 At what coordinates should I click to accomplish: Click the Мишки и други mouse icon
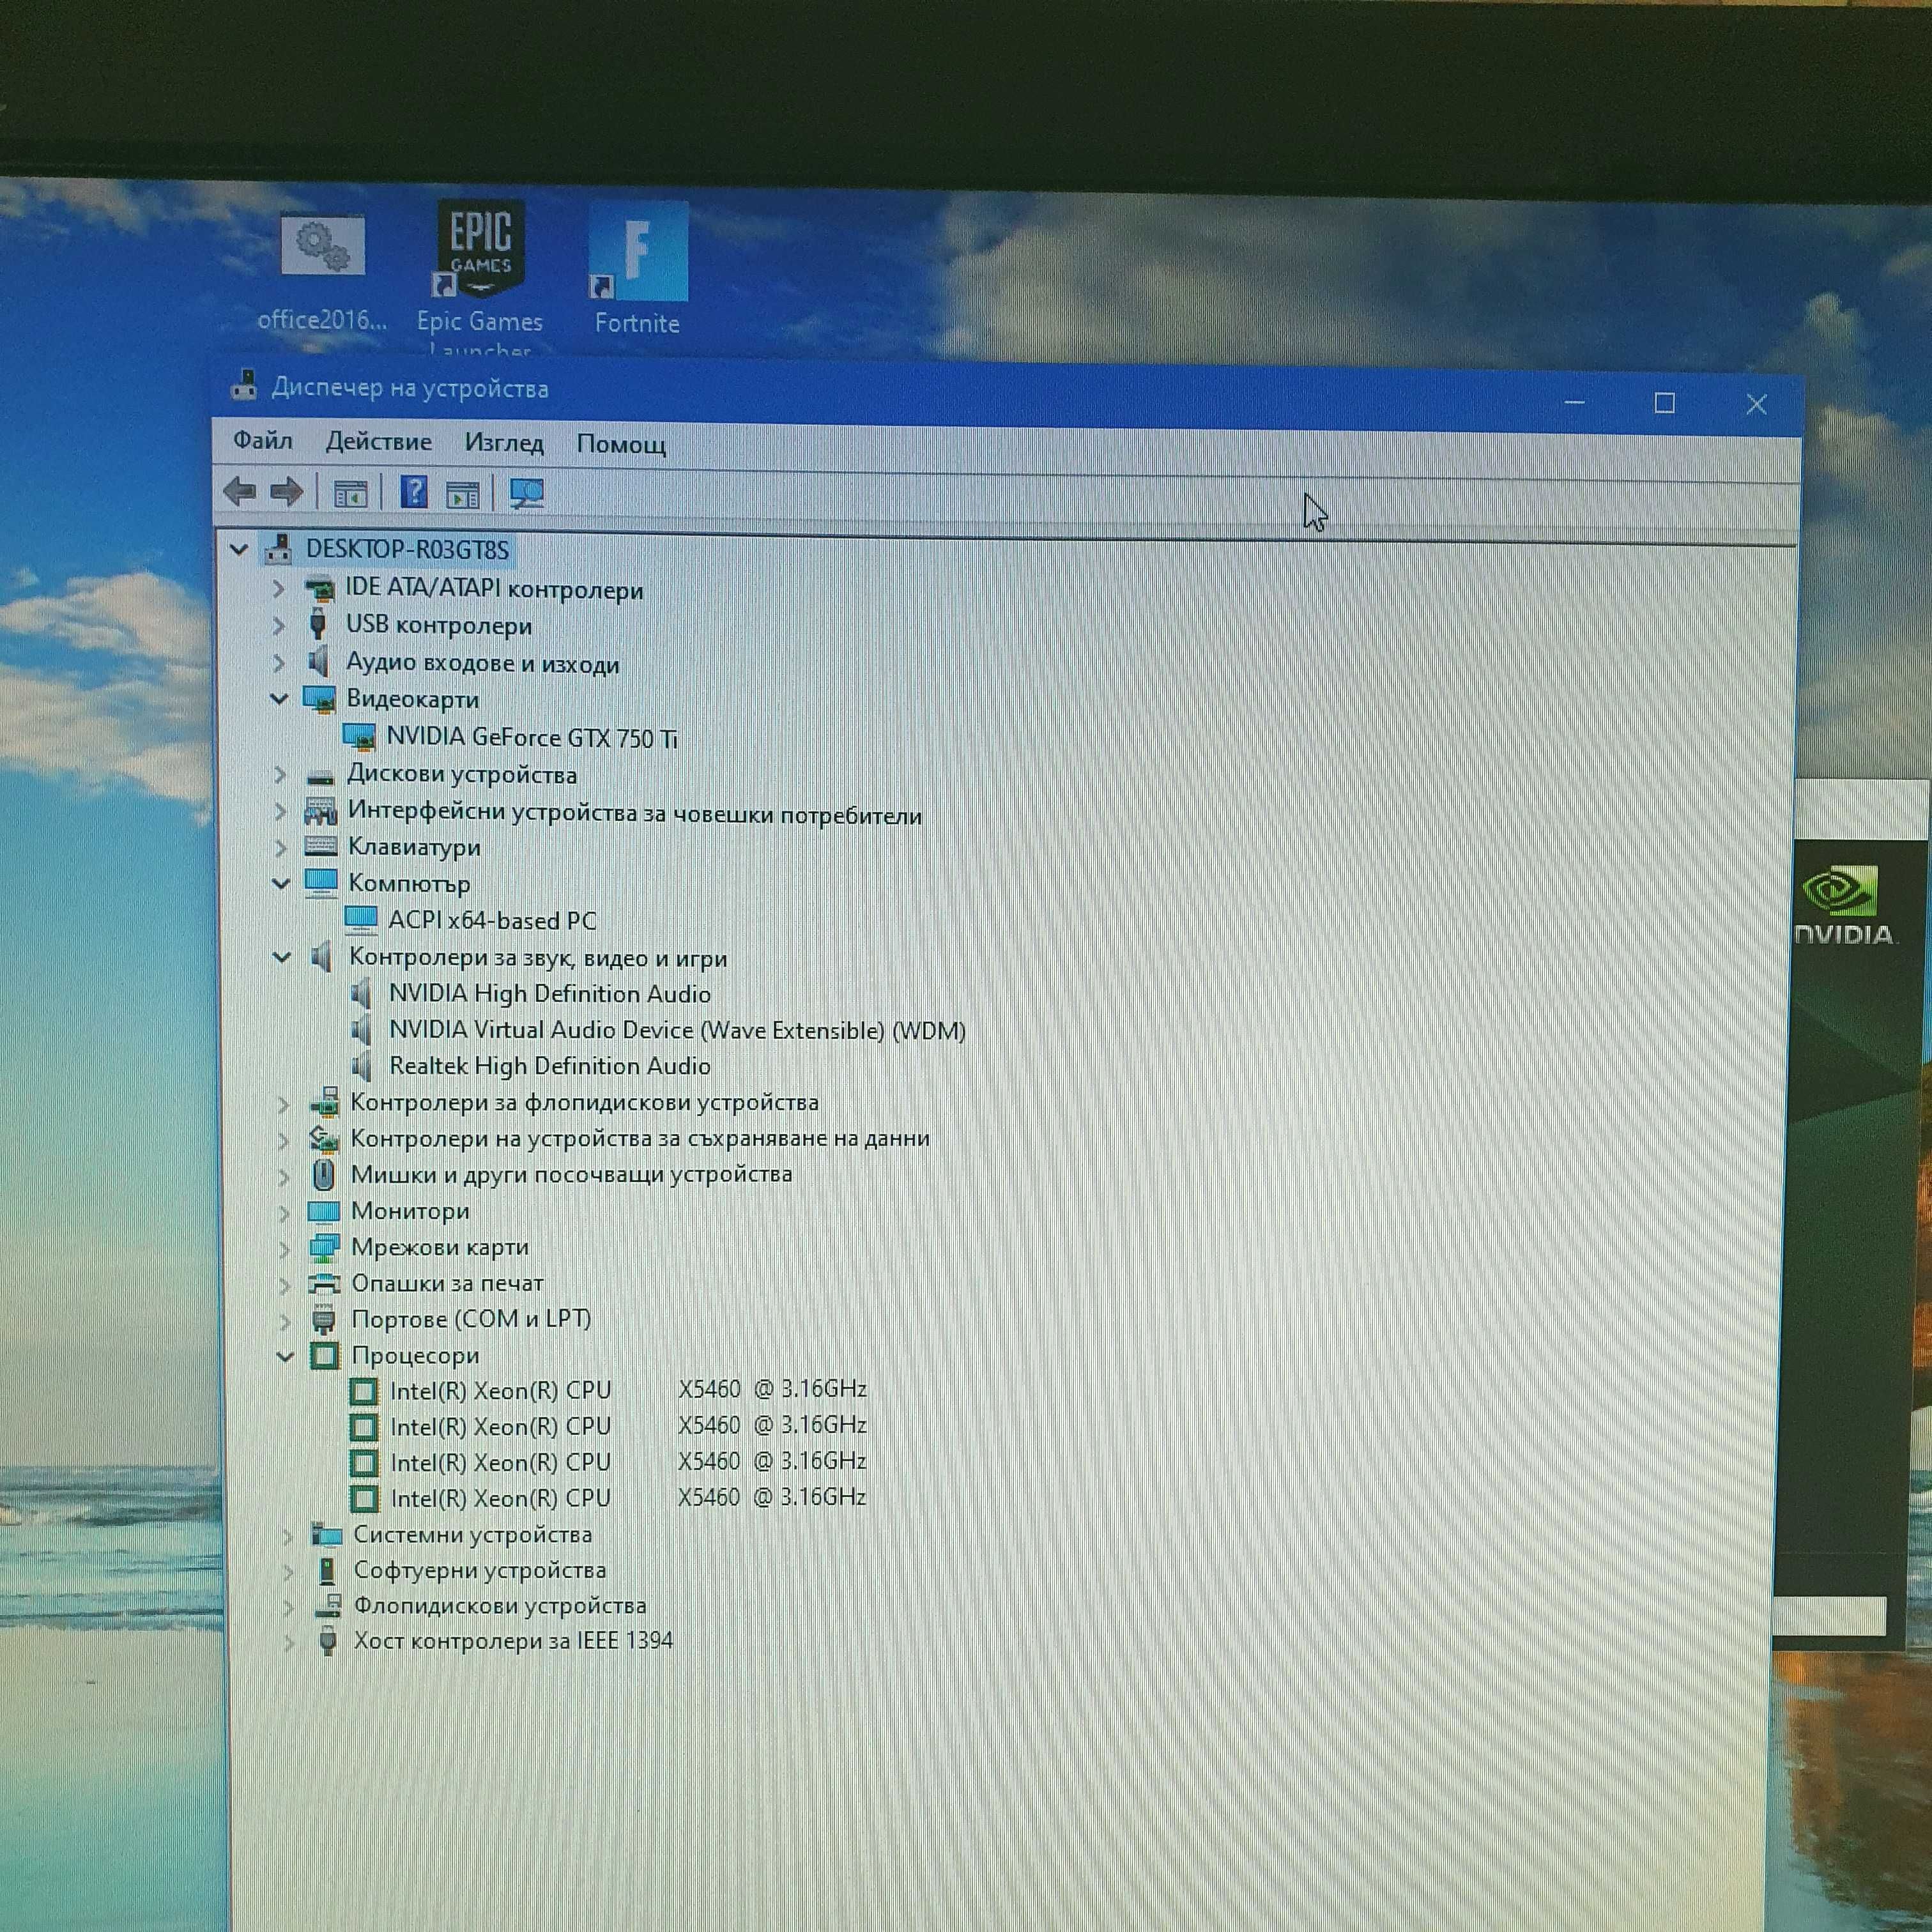click(324, 1174)
